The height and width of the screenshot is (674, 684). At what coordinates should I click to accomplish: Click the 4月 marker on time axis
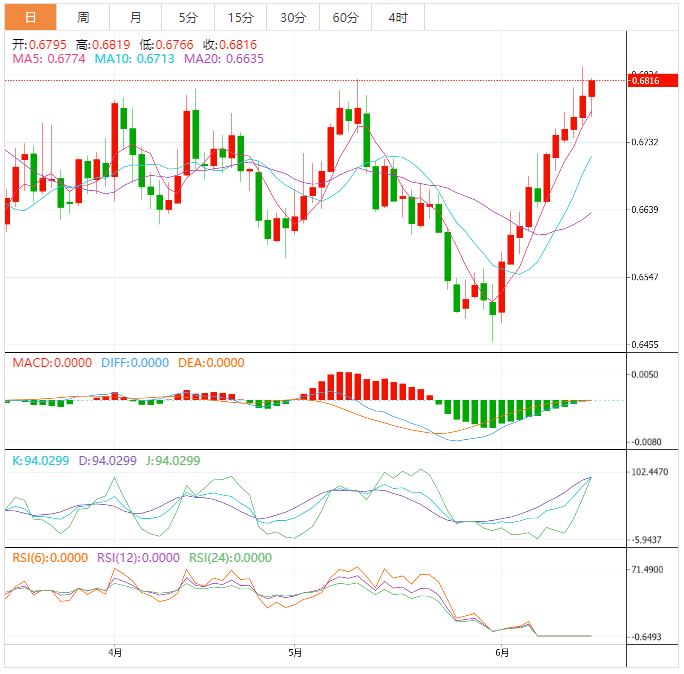point(115,654)
